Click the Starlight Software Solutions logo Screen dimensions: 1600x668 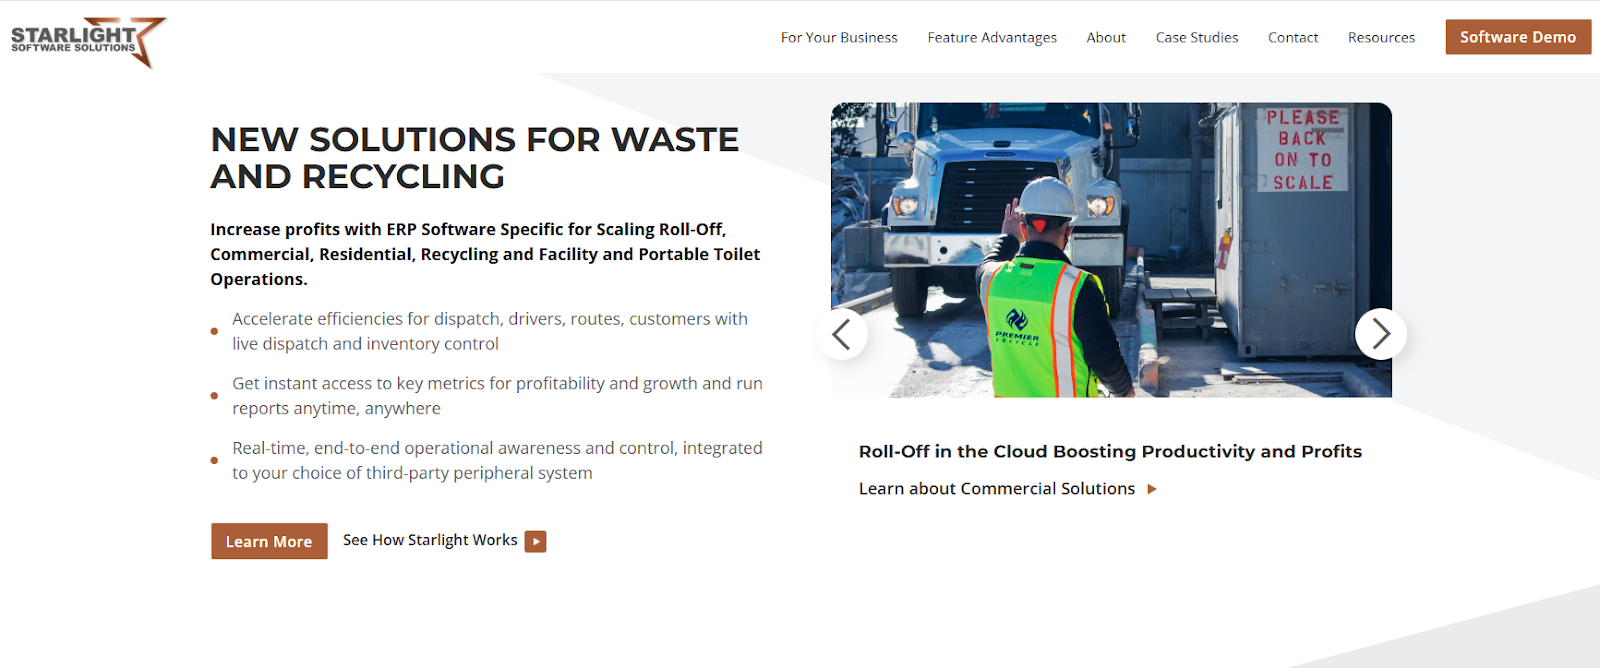tap(88, 41)
